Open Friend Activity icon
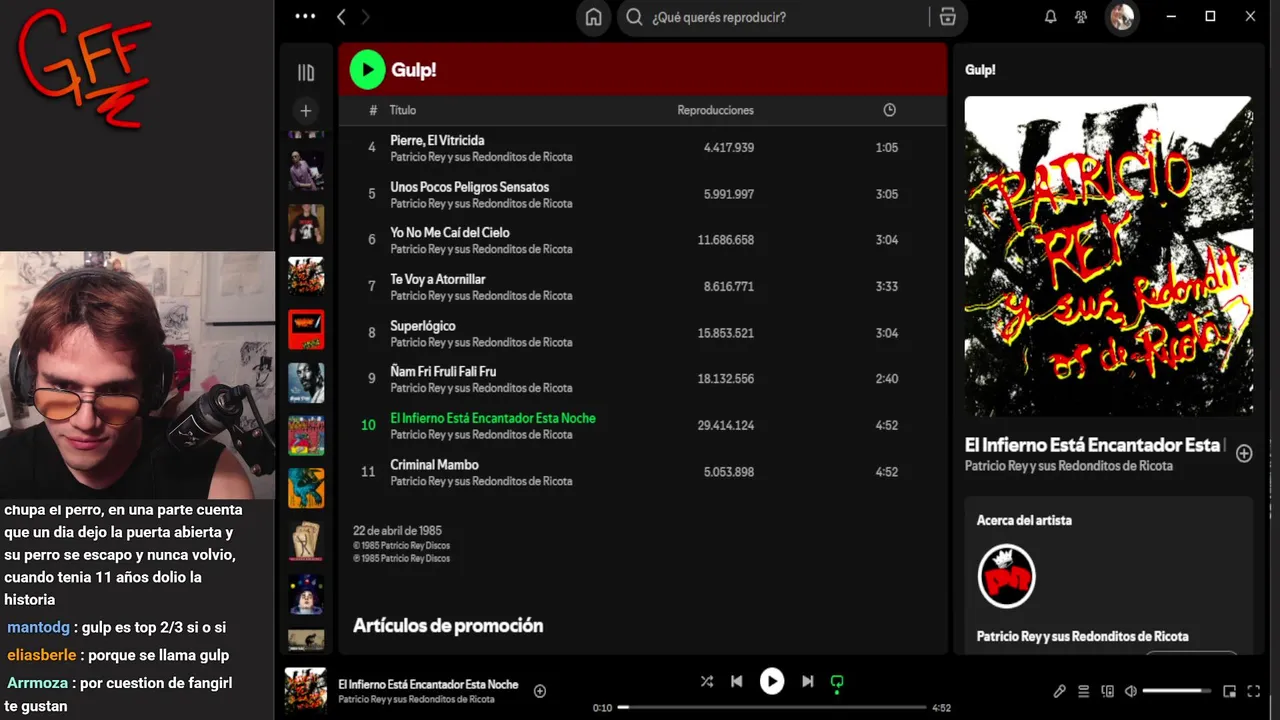 [x=1080, y=17]
